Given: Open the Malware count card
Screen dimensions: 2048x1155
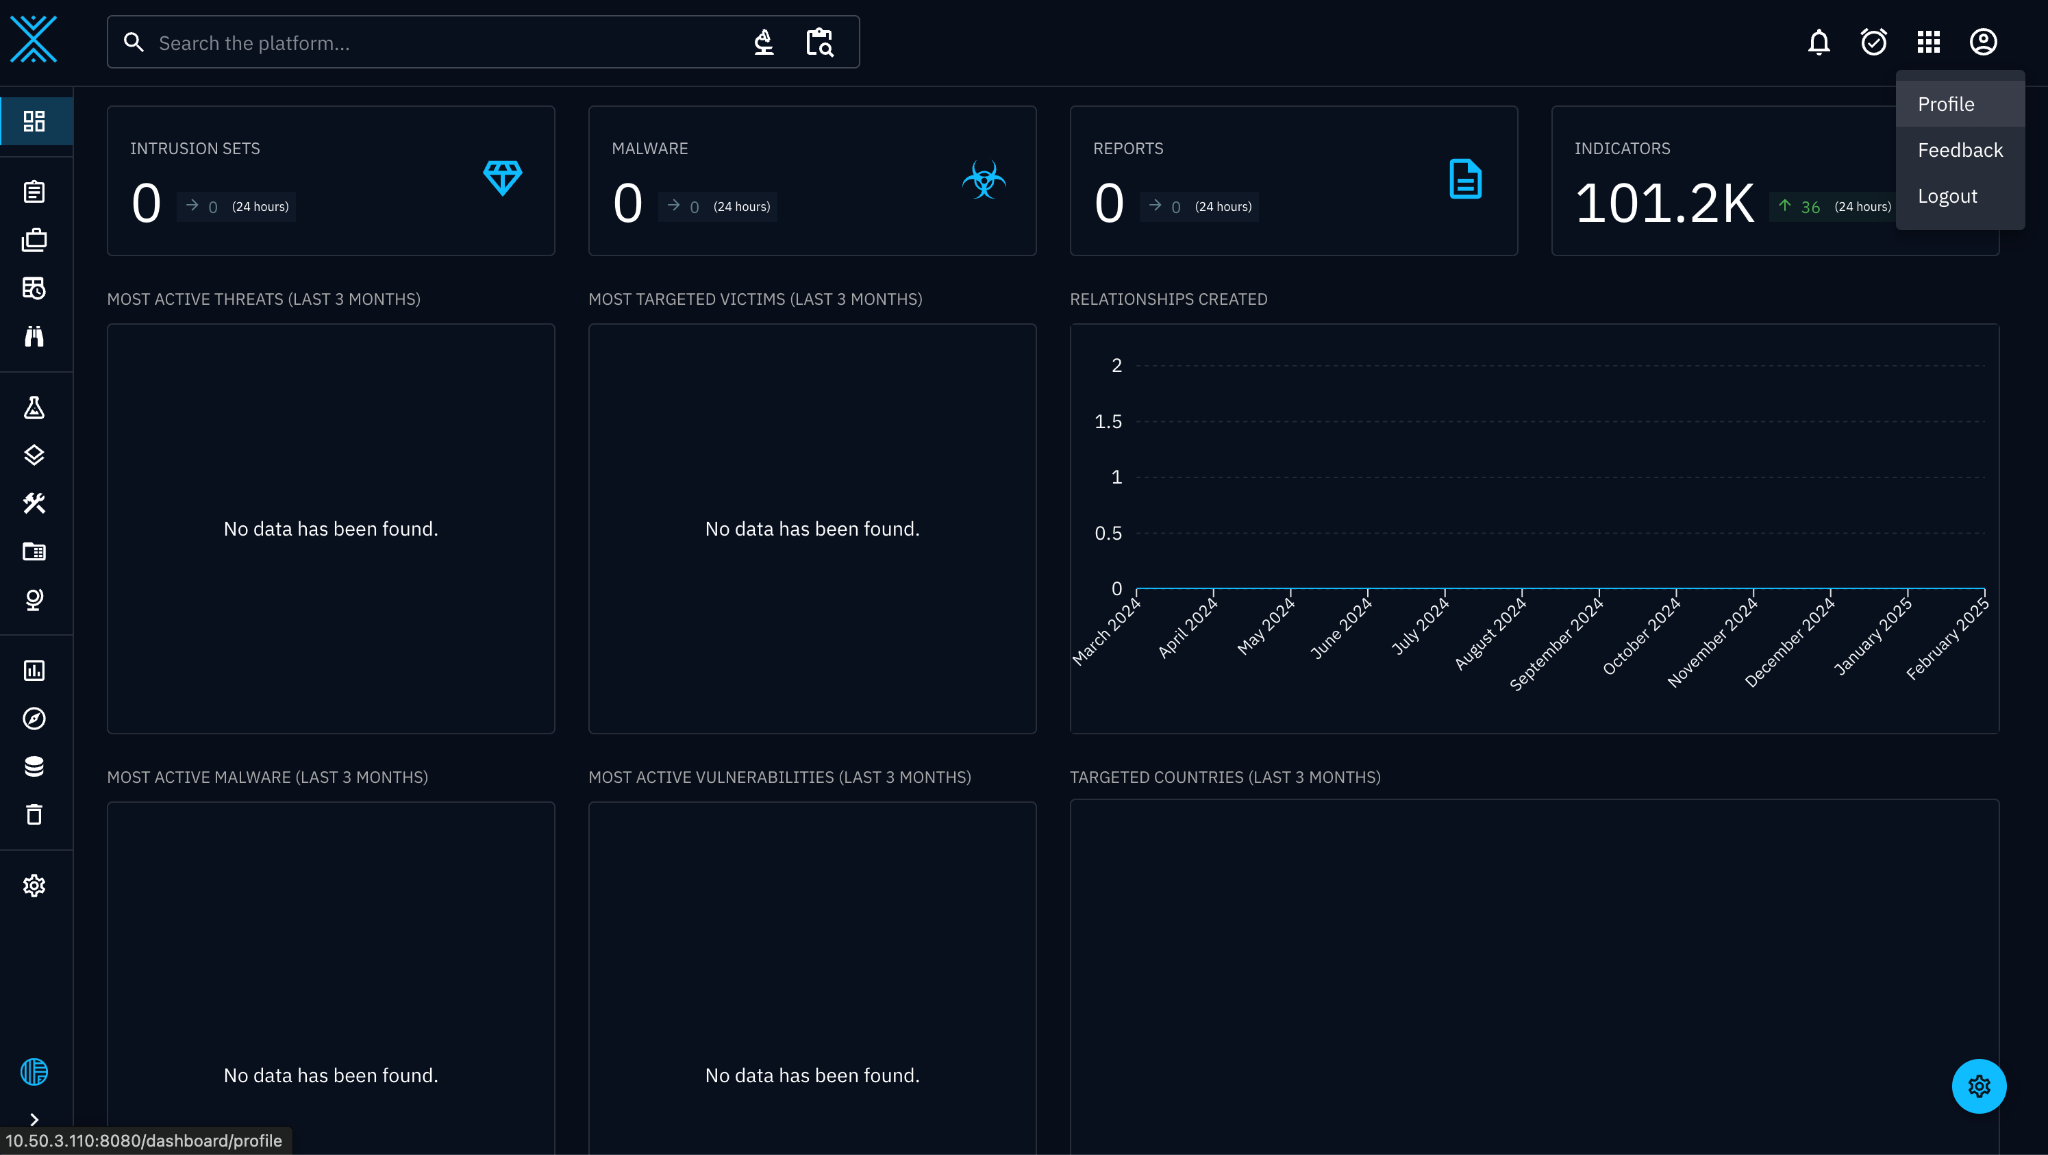Looking at the screenshot, I should click(x=812, y=181).
